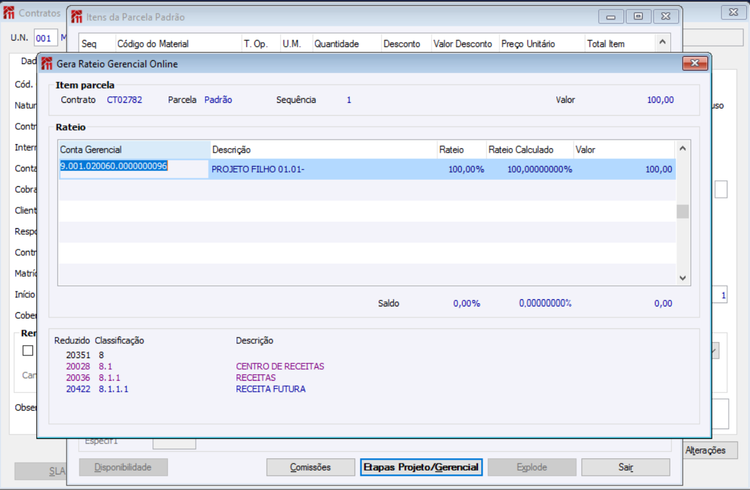The height and width of the screenshot is (490, 750).
Task: Click the Itens da Parcela Padrão window icon
Action: pos(76,17)
